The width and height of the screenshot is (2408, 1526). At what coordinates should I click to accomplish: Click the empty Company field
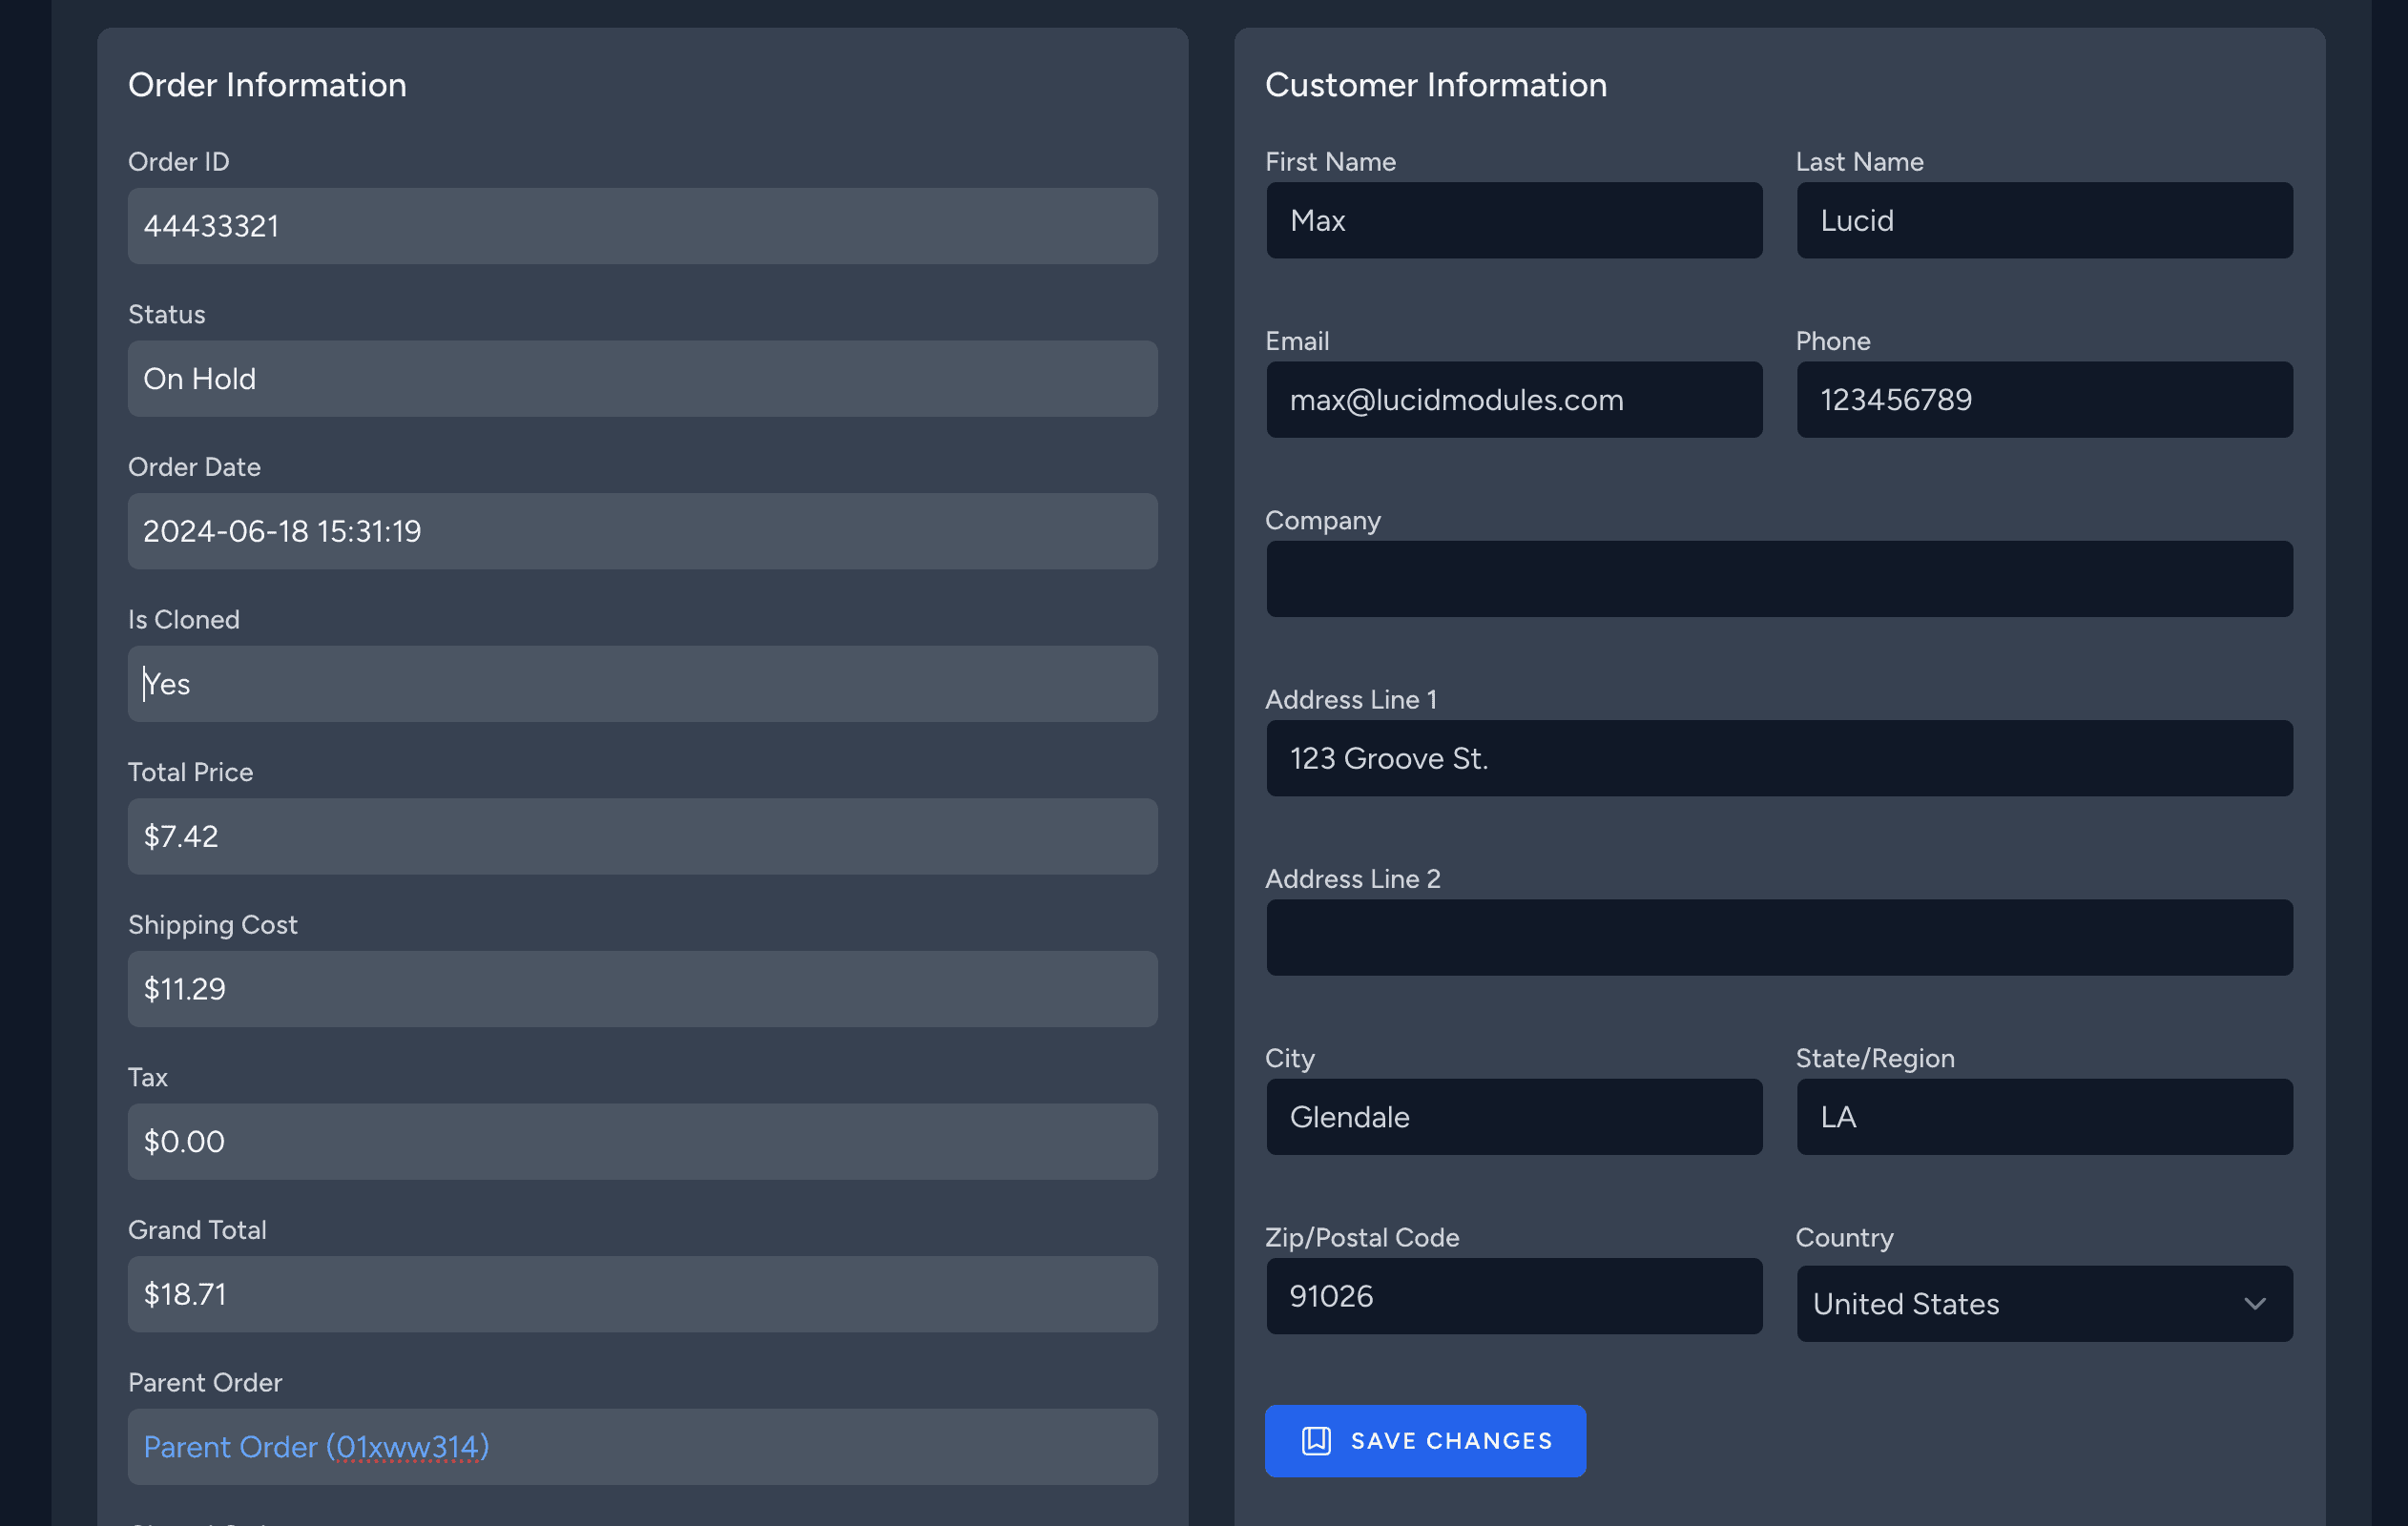[1778, 579]
